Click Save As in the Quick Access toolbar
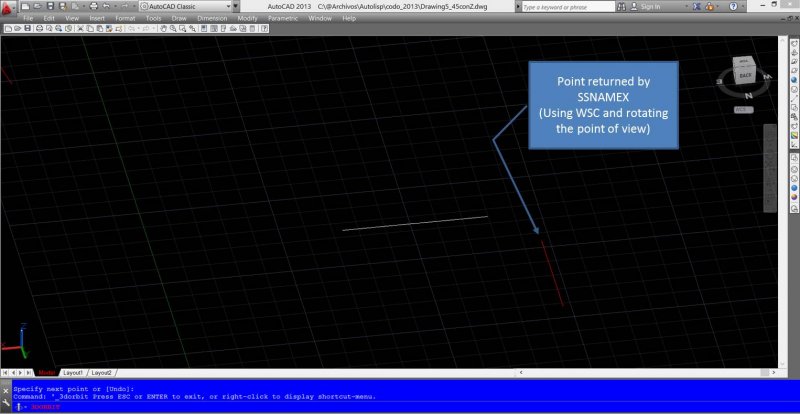 tap(62, 7)
